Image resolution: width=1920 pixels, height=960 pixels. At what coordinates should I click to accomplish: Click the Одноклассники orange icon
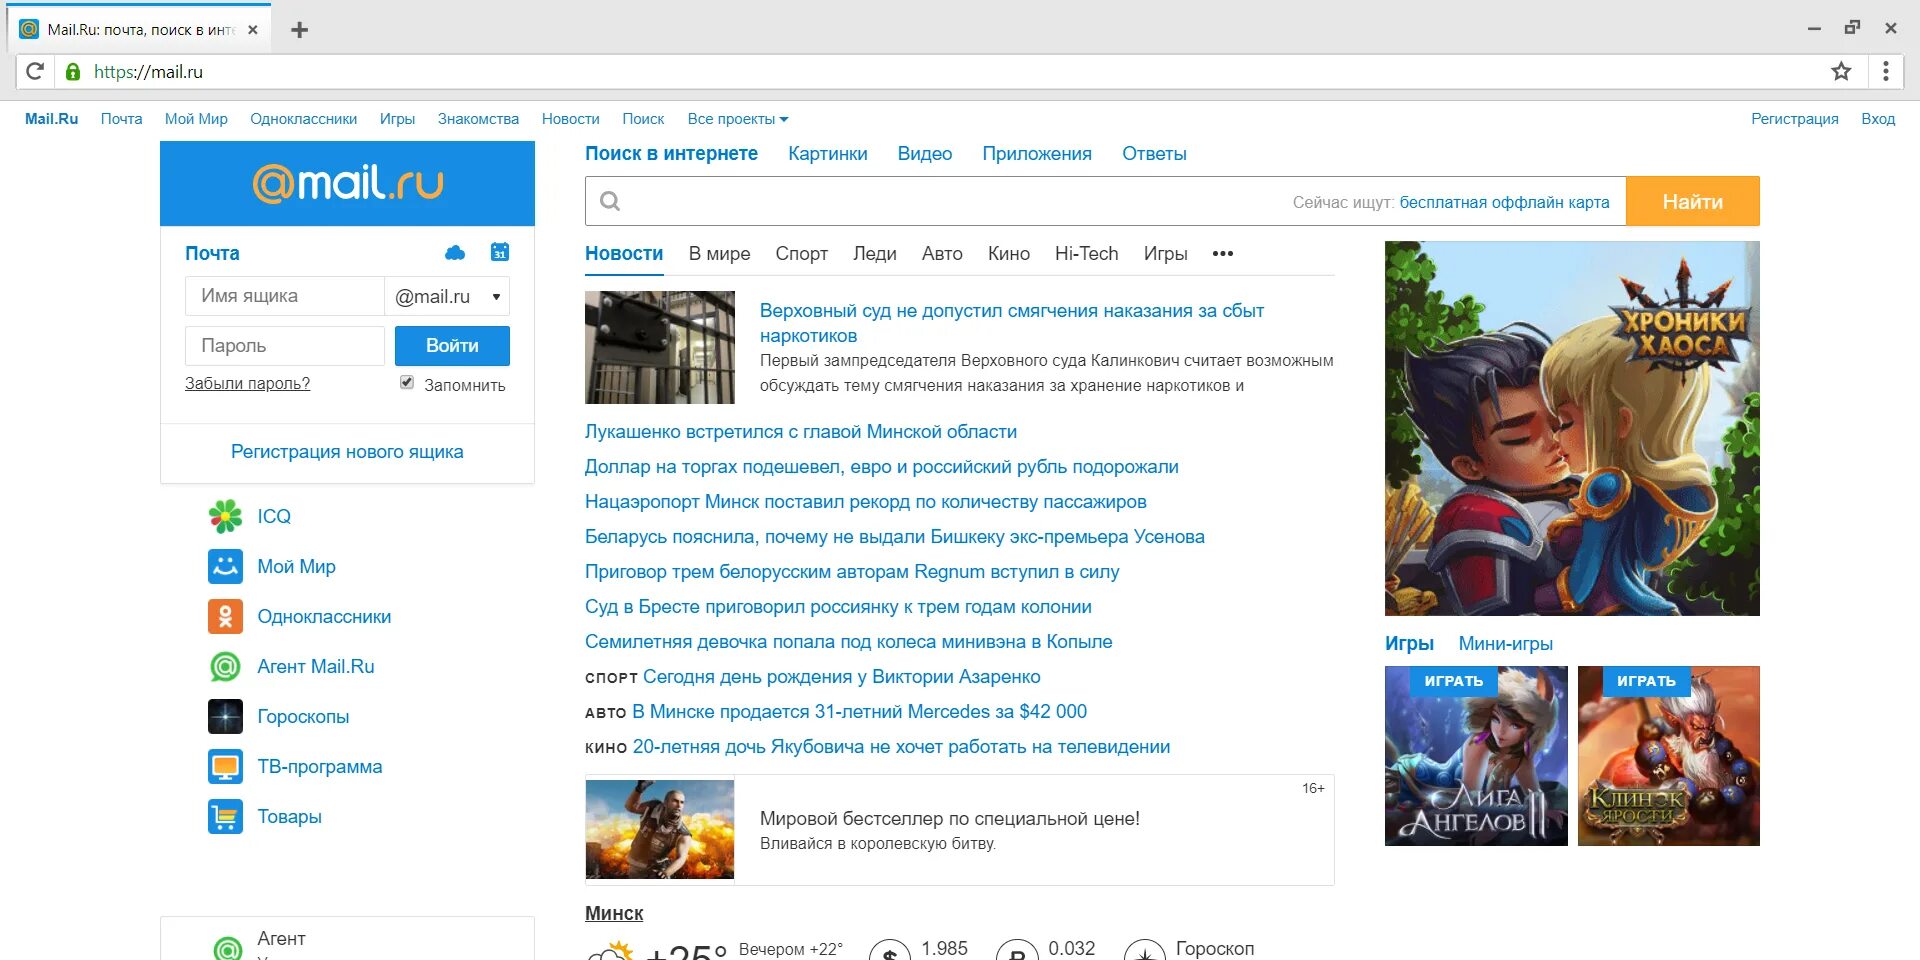tap(225, 616)
